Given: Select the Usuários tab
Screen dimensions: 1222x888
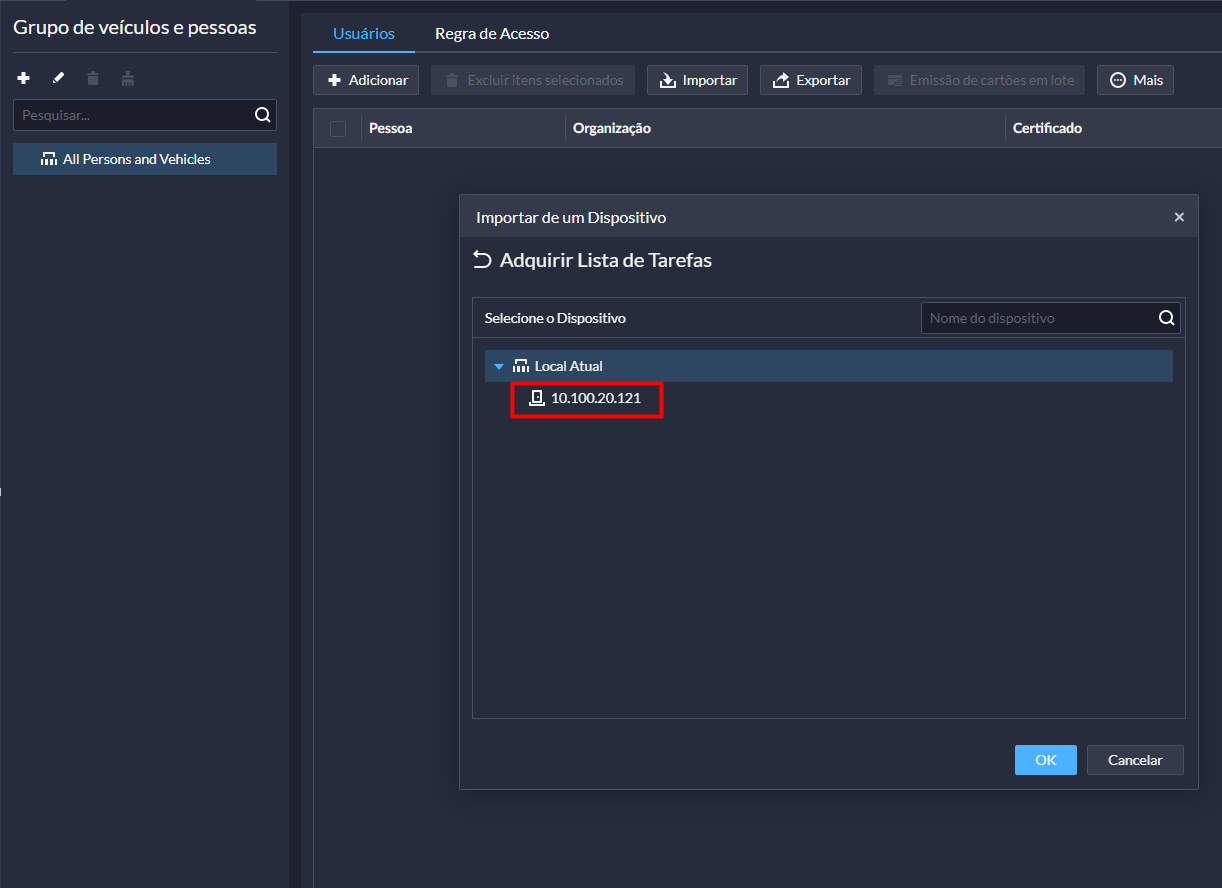Looking at the screenshot, I should coord(363,34).
